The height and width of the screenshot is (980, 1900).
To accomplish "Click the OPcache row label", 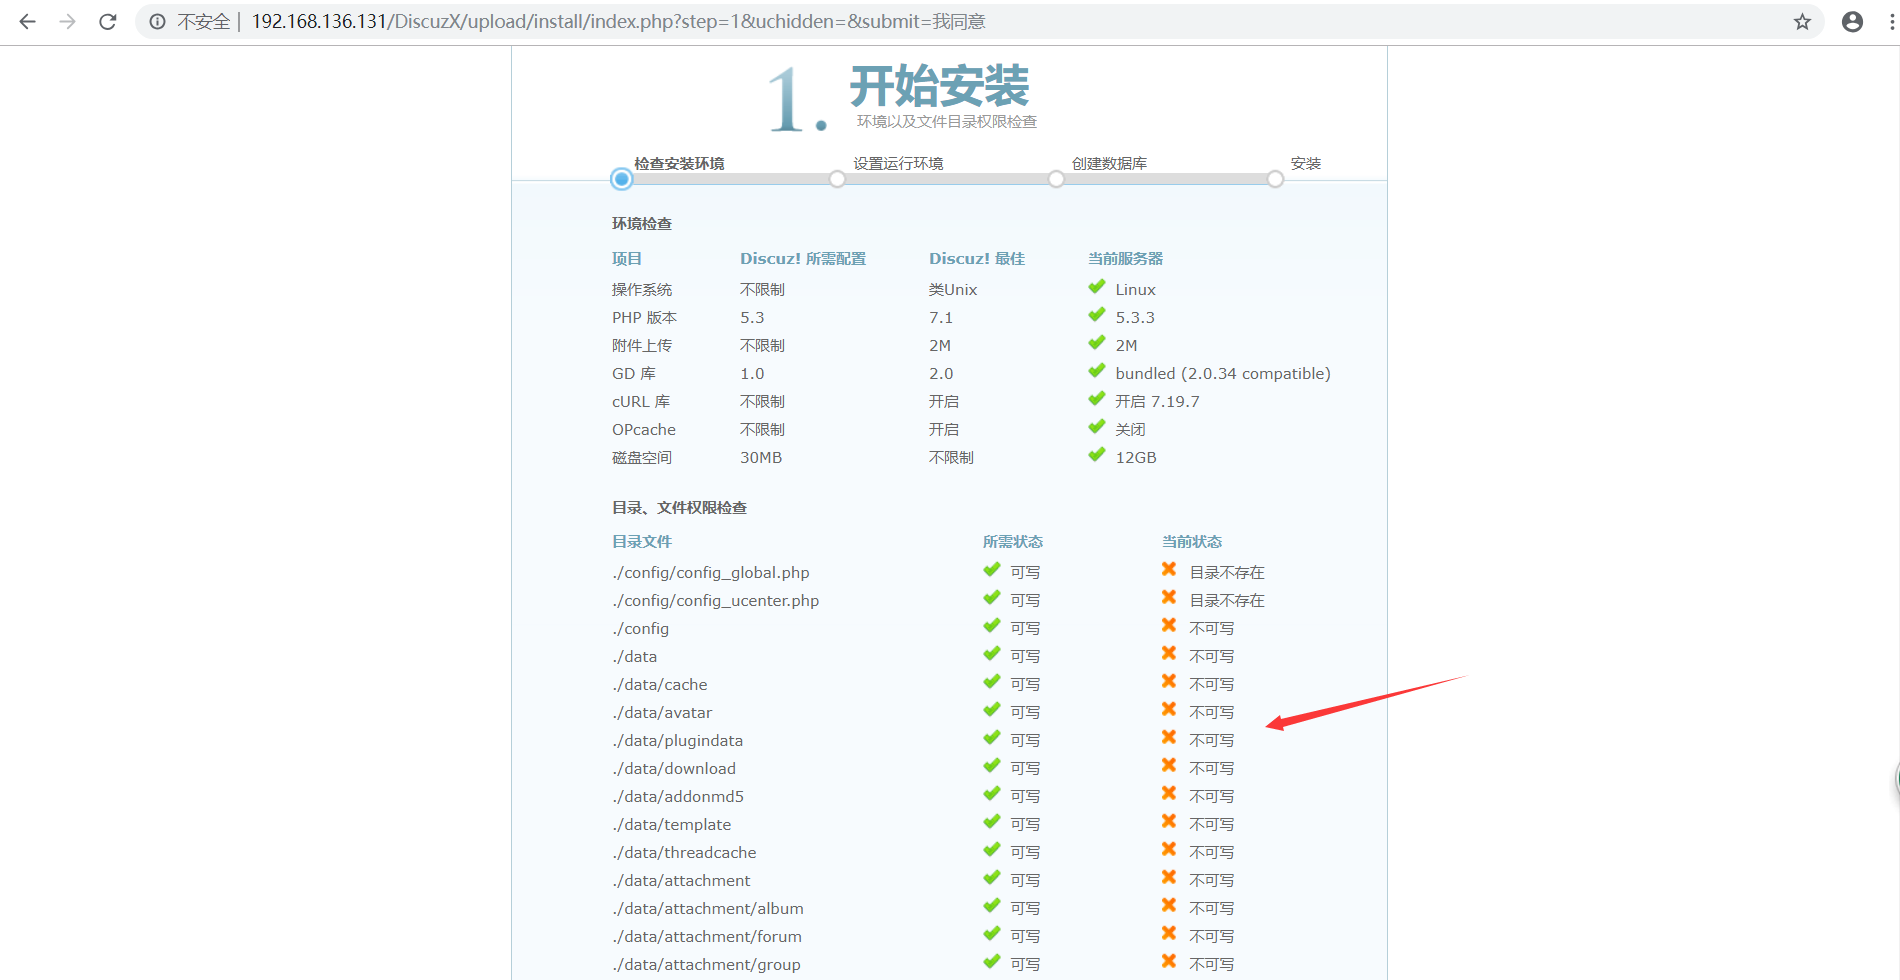I will click(644, 430).
